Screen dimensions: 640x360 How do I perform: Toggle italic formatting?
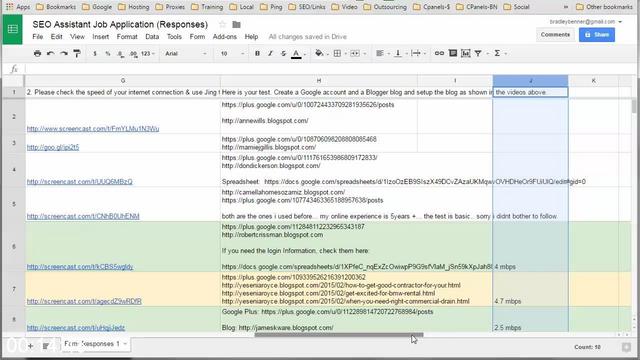pos(270,53)
